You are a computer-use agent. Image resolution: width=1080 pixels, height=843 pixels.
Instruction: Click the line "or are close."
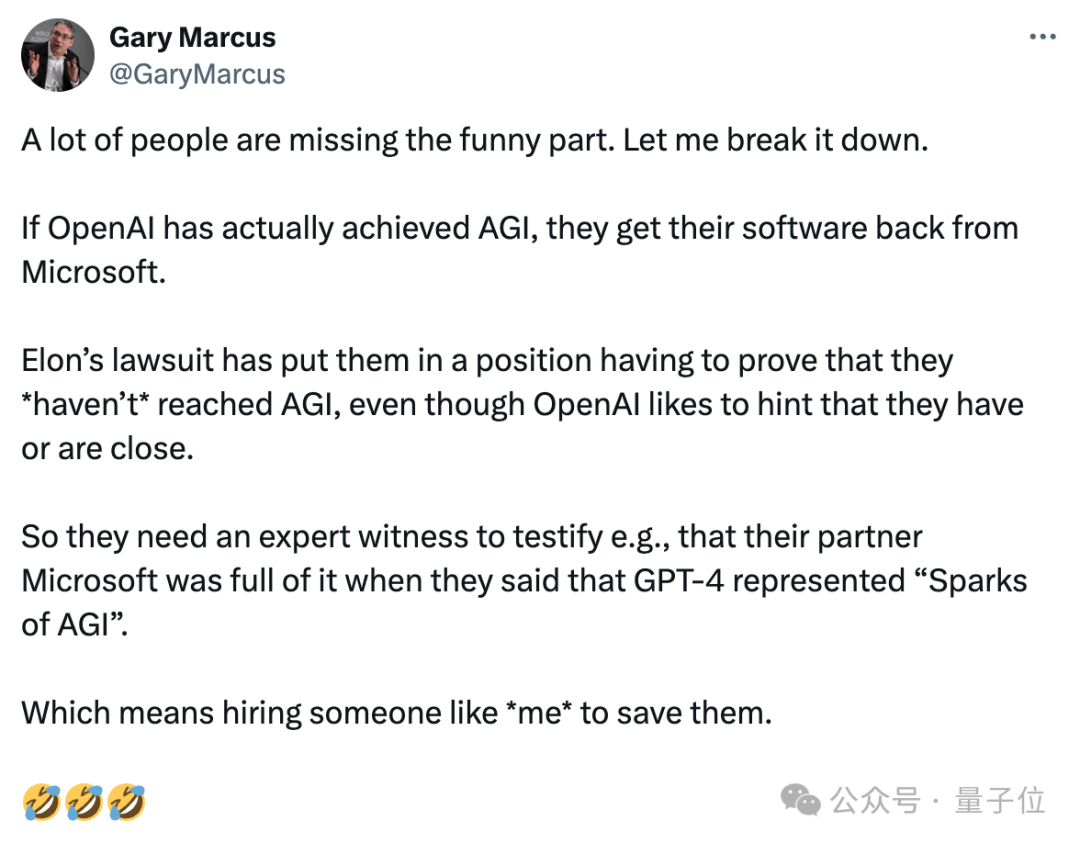click(106, 448)
